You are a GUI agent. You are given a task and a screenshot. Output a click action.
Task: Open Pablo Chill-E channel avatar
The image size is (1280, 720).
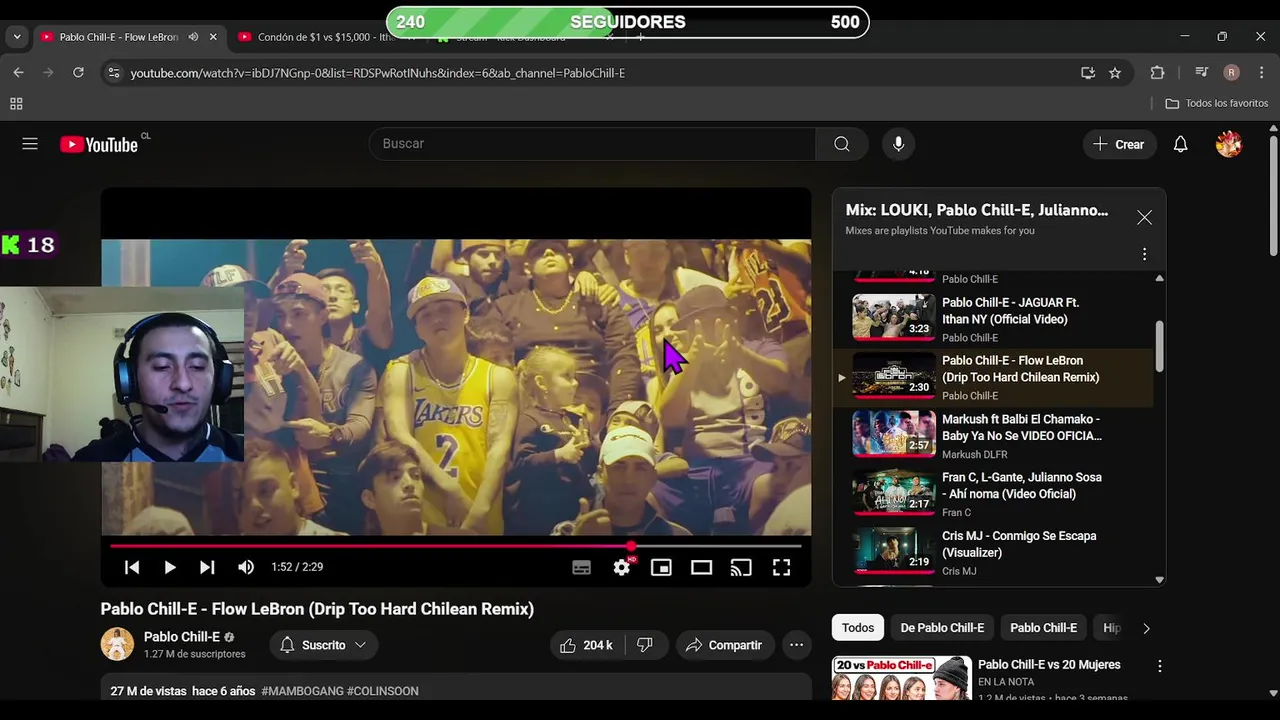[117, 645]
